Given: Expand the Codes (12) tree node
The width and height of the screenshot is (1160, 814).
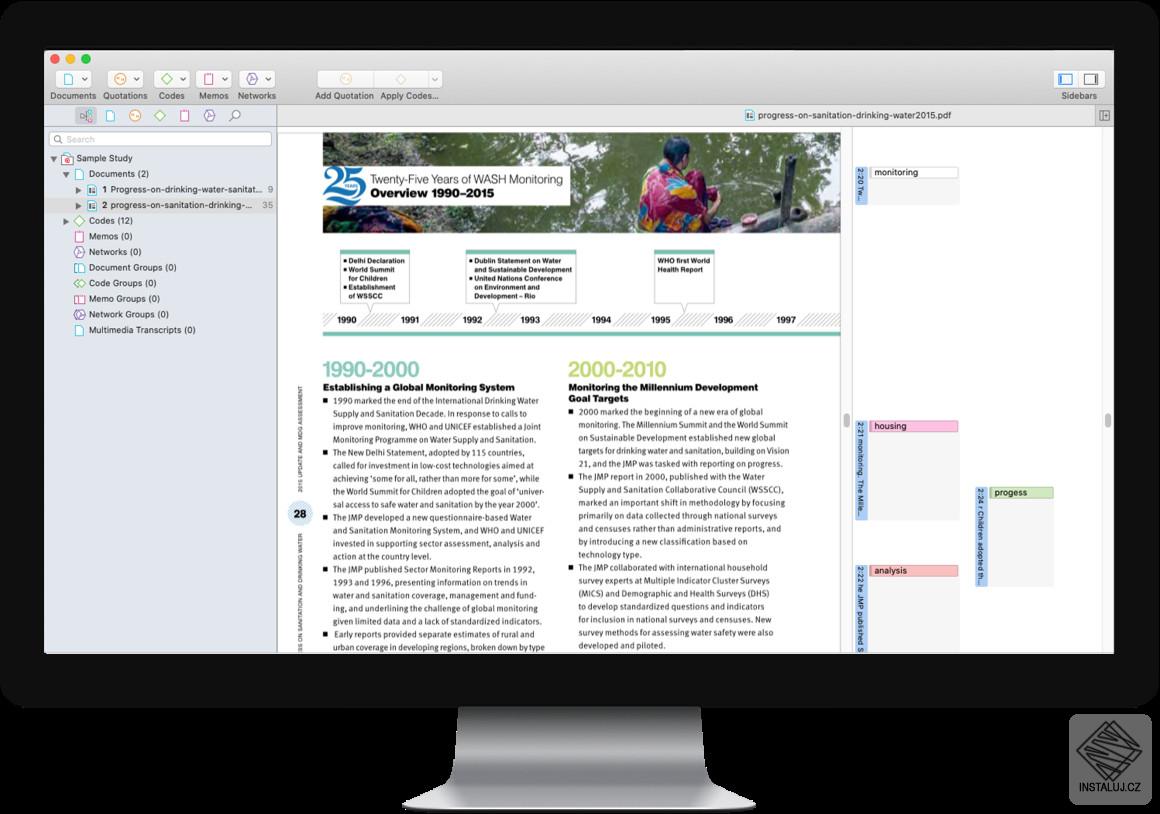Looking at the screenshot, I should (x=66, y=221).
